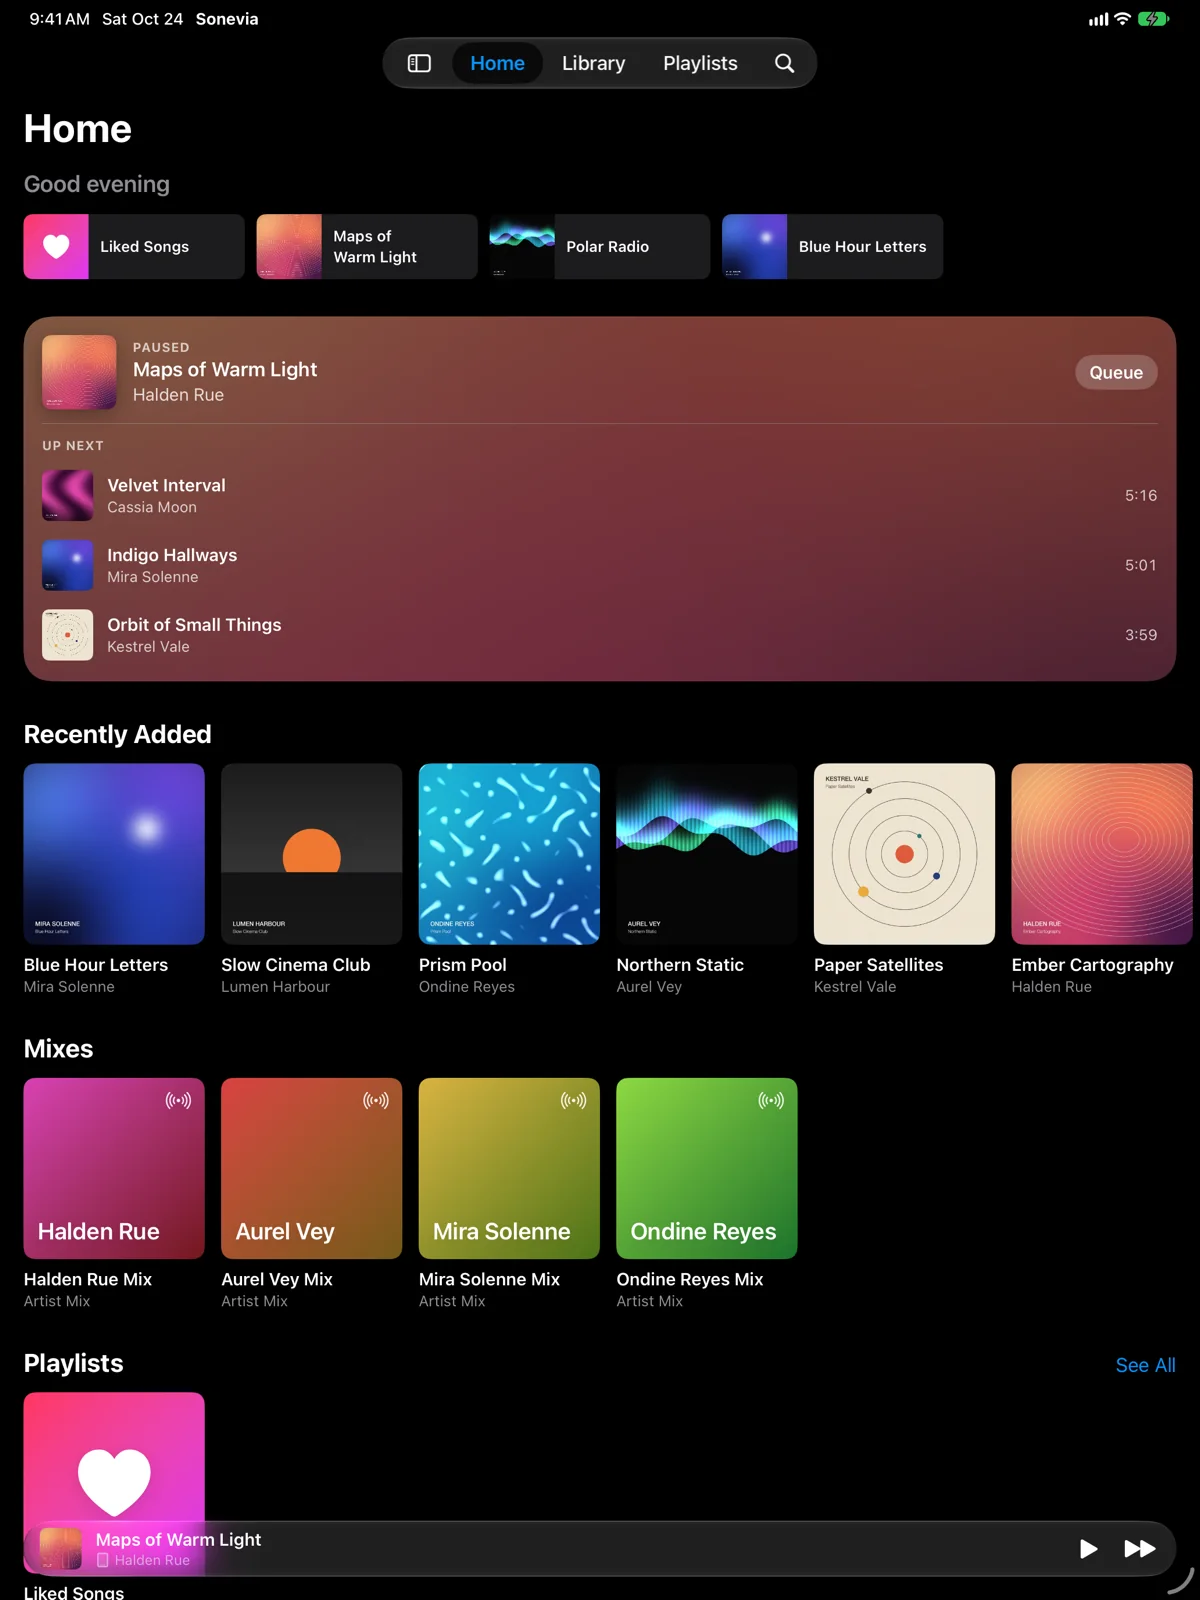Image resolution: width=1200 pixels, height=1600 pixels.
Task: Select the Velvet Interval artwork icon
Action: tap(68, 496)
